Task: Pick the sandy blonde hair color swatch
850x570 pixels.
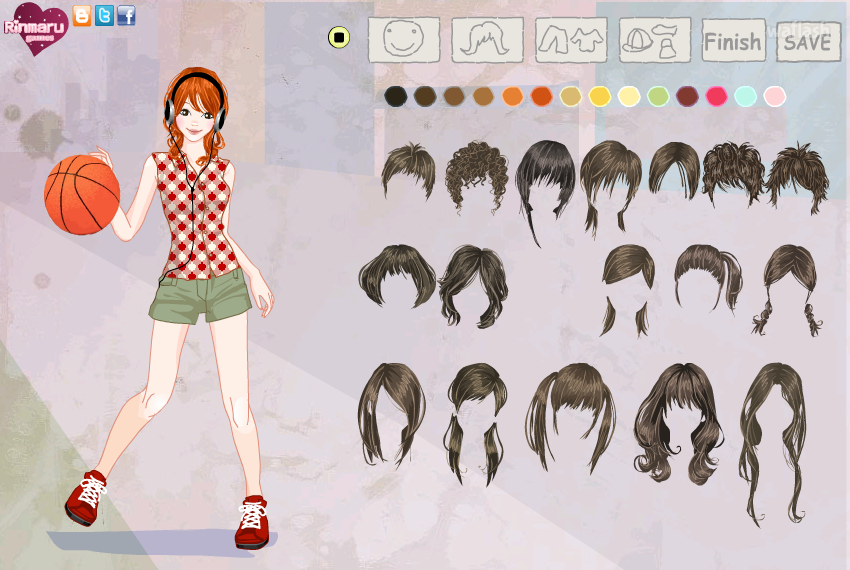Action: pos(571,97)
